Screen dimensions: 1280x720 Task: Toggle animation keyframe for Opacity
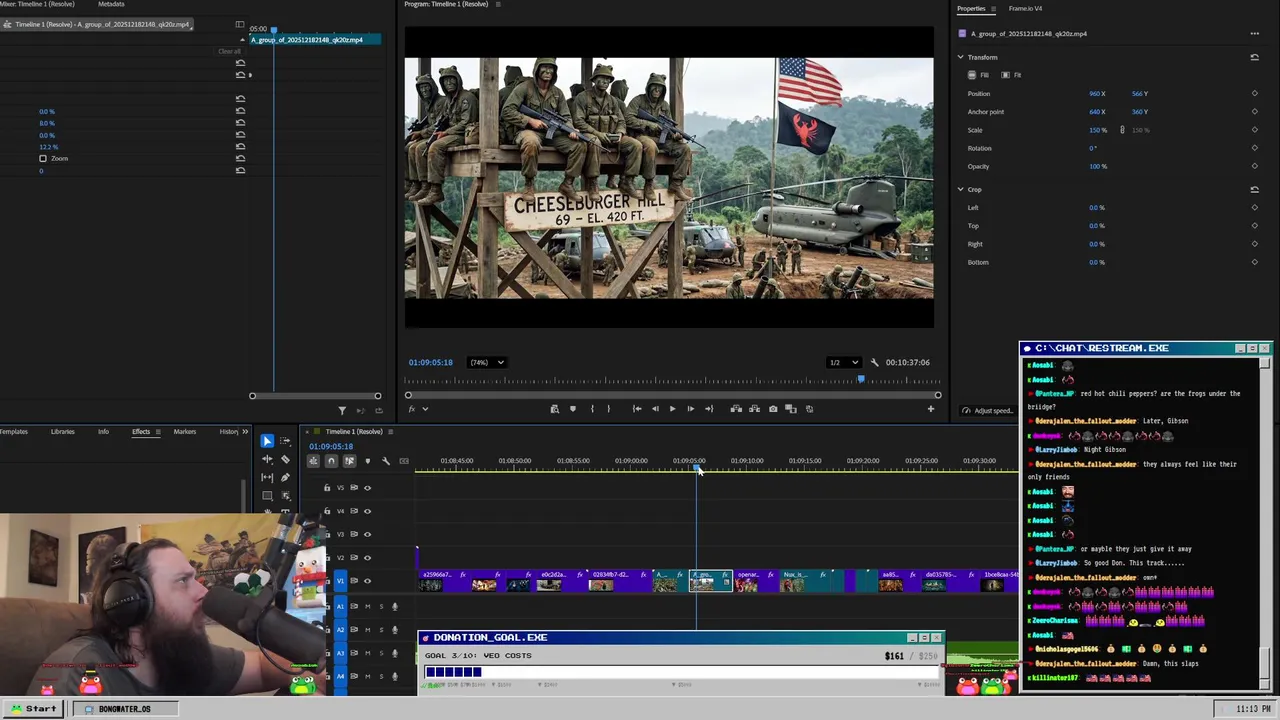tap(1254, 166)
